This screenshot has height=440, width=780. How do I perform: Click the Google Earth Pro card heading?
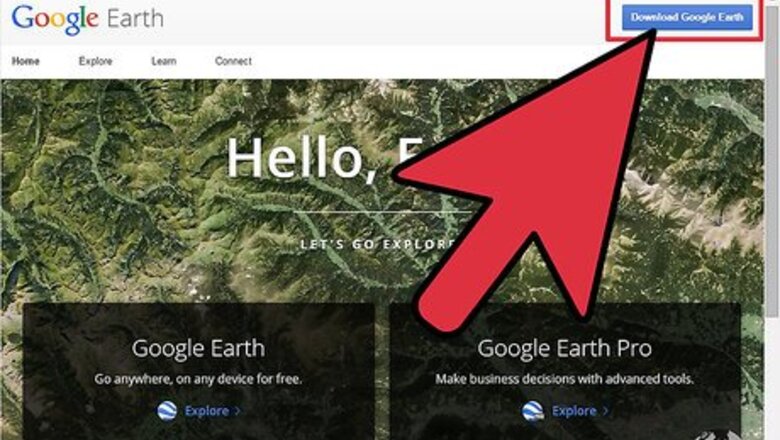[x=565, y=349]
